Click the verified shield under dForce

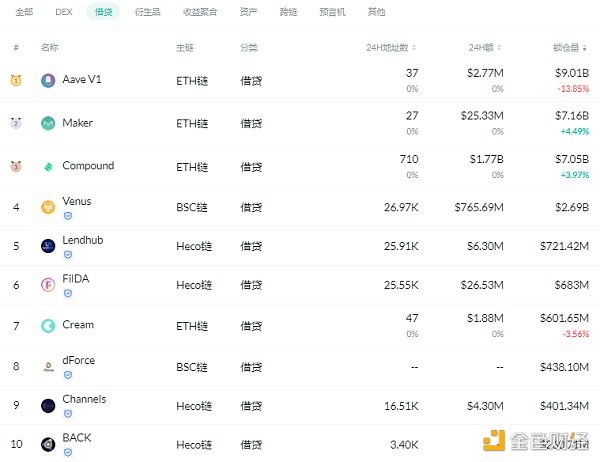click(68, 375)
